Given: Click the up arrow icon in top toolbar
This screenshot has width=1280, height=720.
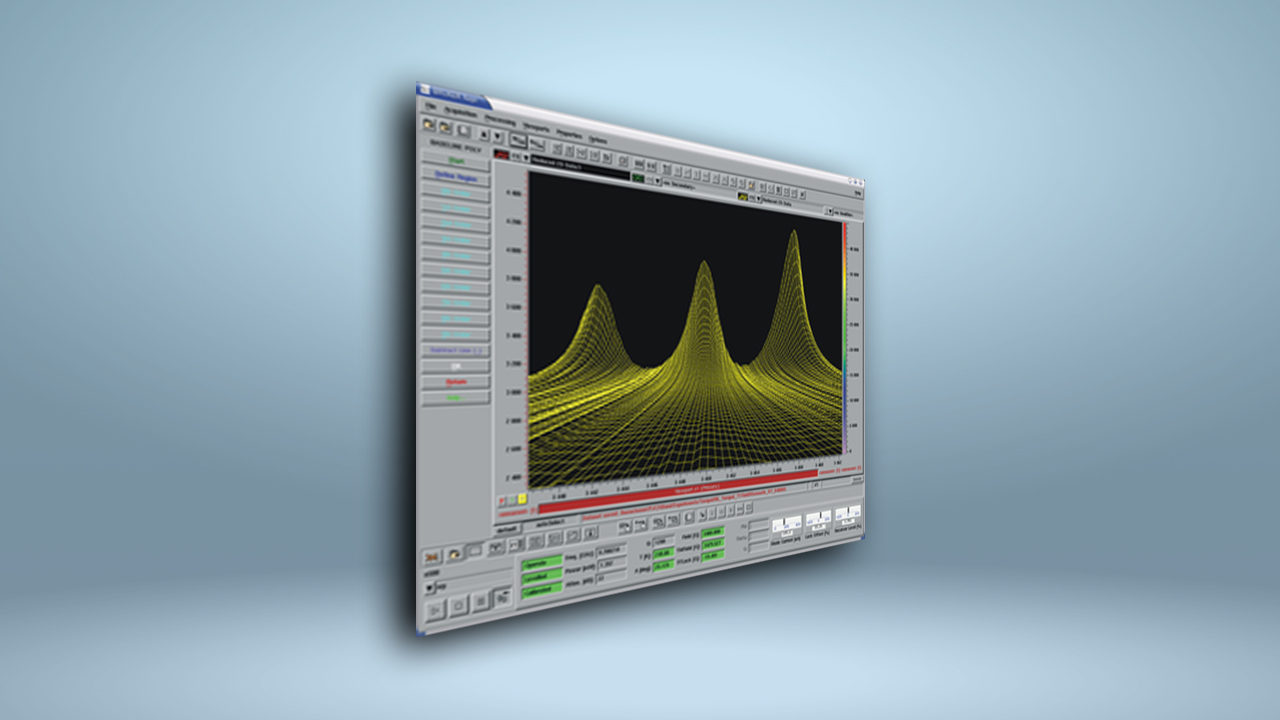Looking at the screenshot, I should tap(485, 132).
